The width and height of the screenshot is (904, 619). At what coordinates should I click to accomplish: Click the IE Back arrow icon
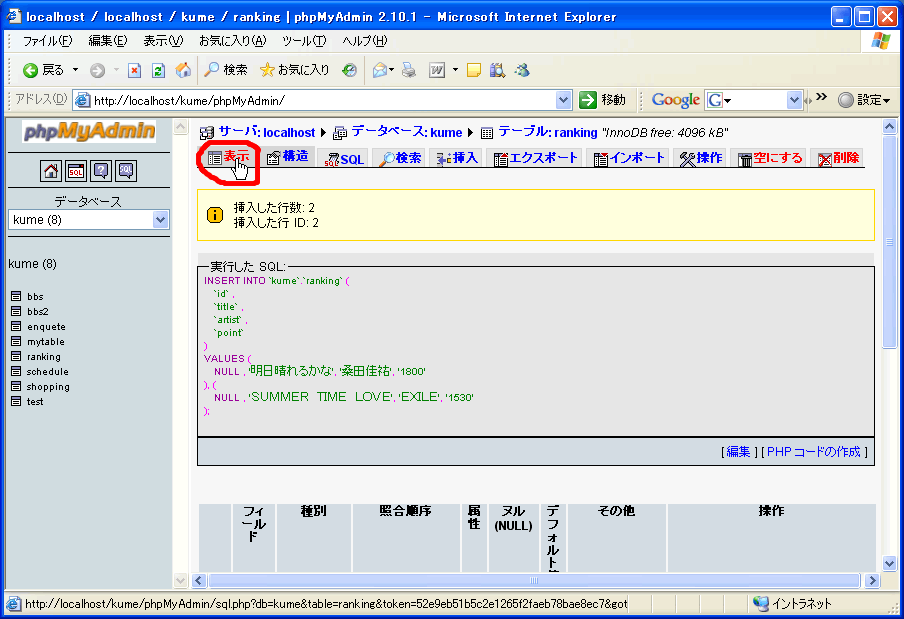coord(30,70)
